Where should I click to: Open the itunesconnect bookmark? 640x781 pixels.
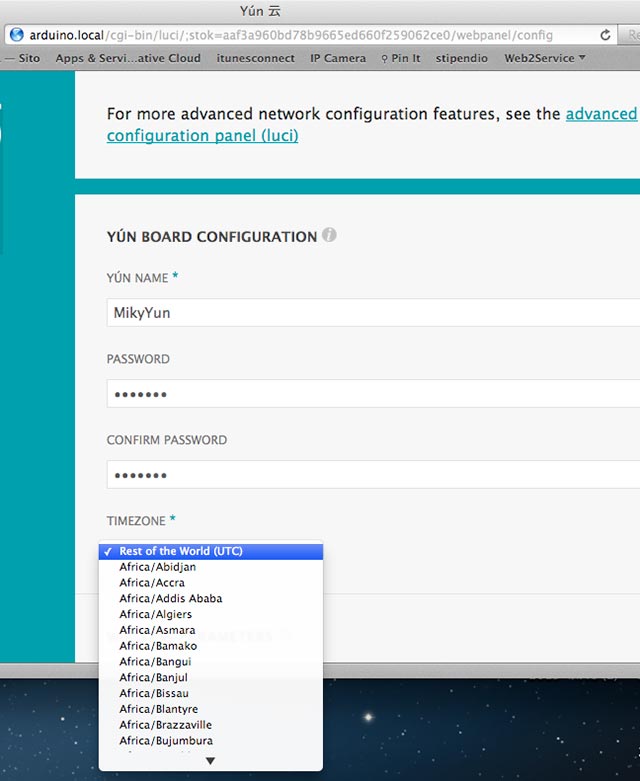(x=256, y=58)
